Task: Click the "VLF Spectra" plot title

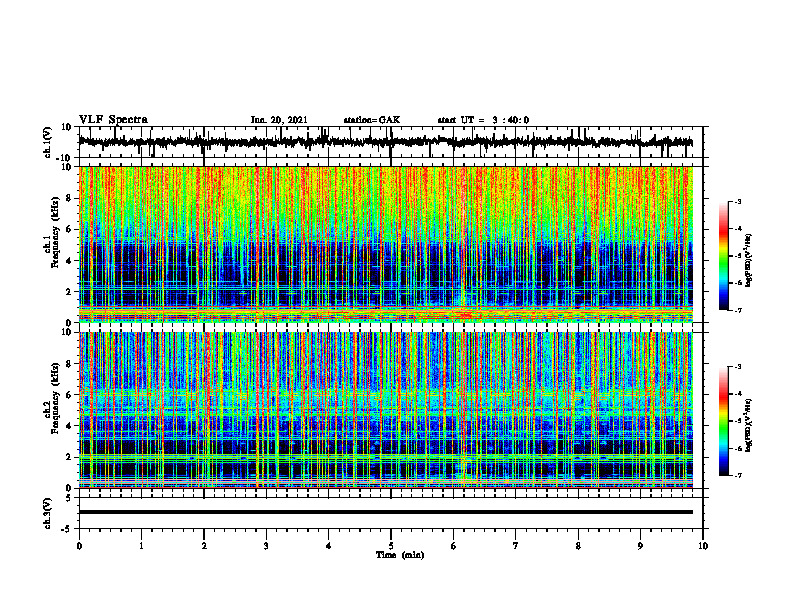Action: point(113,120)
